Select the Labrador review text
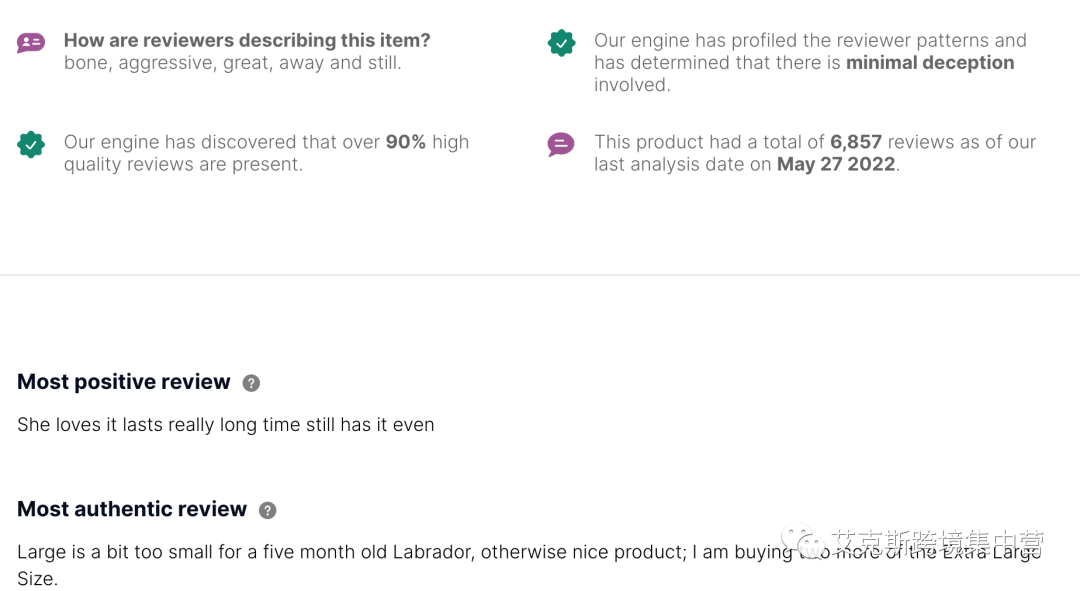 click(x=400, y=553)
